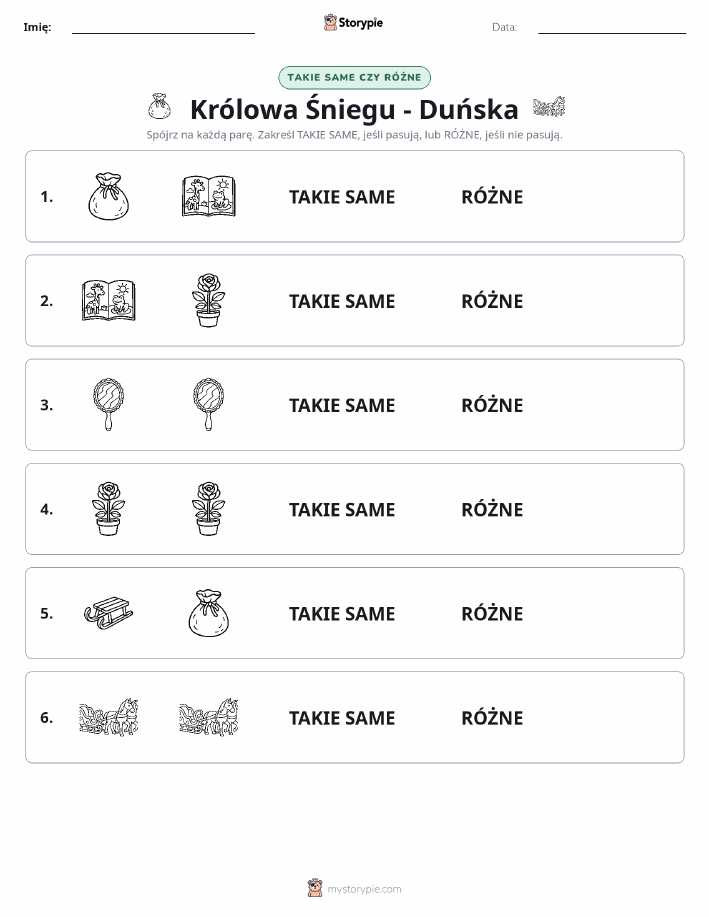Click the right hand mirror in row 3
The image size is (709, 917).
coord(209,405)
